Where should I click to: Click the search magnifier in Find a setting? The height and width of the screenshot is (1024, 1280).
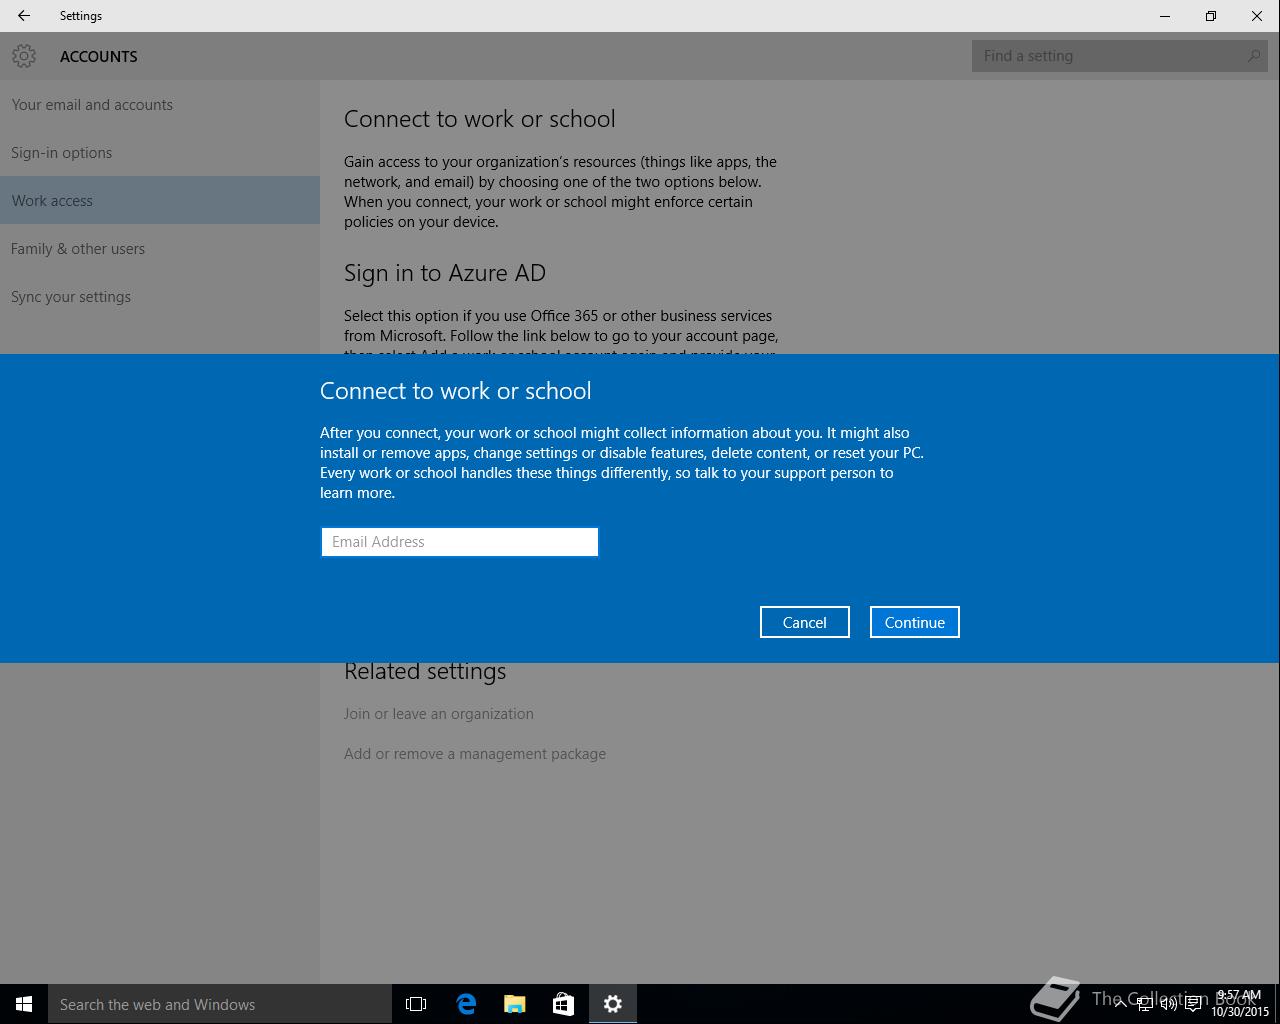click(x=1254, y=56)
